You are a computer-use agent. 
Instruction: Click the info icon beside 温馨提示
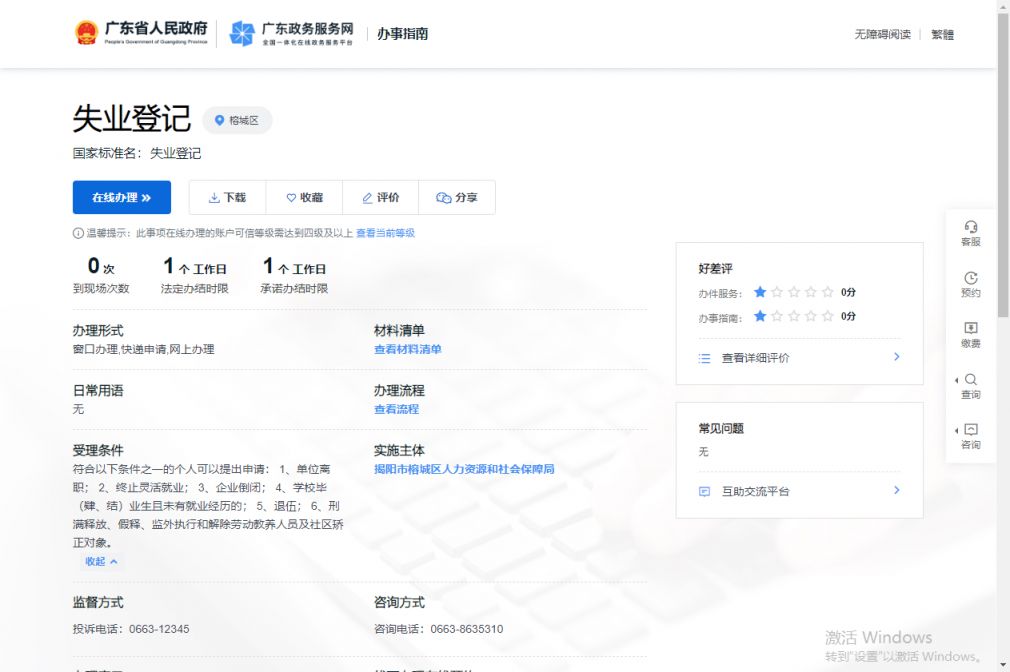click(78, 233)
